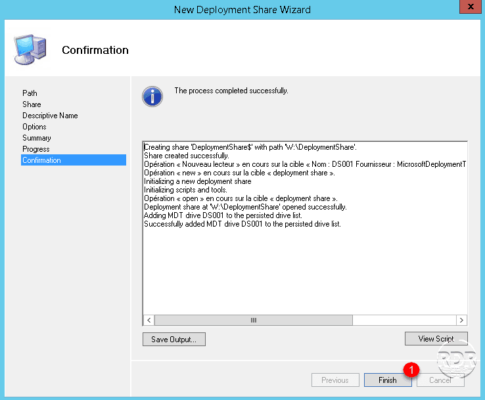This screenshot has height=400, width=485.
Task: Click the Finish button
Action: (x=388, y=380)
